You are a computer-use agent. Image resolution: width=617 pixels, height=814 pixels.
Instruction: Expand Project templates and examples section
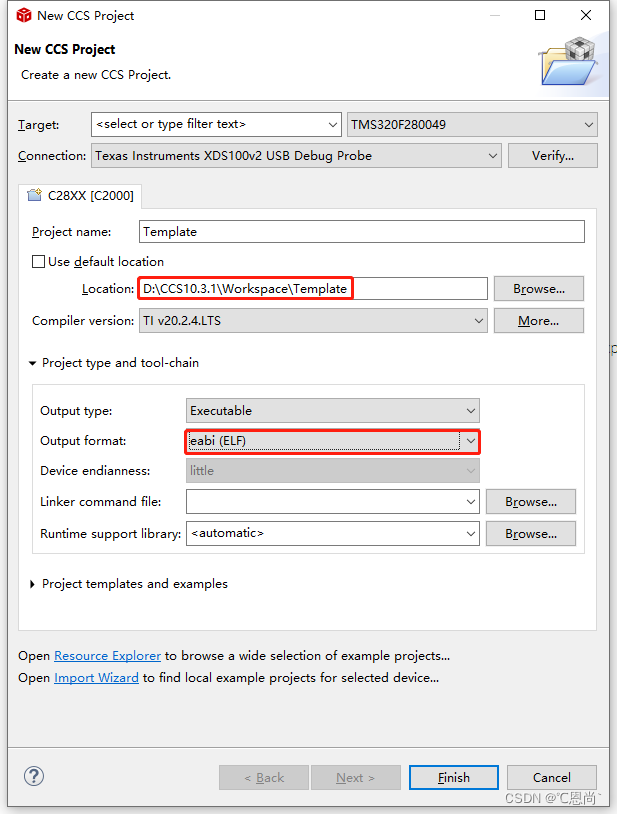coord(33,584)
